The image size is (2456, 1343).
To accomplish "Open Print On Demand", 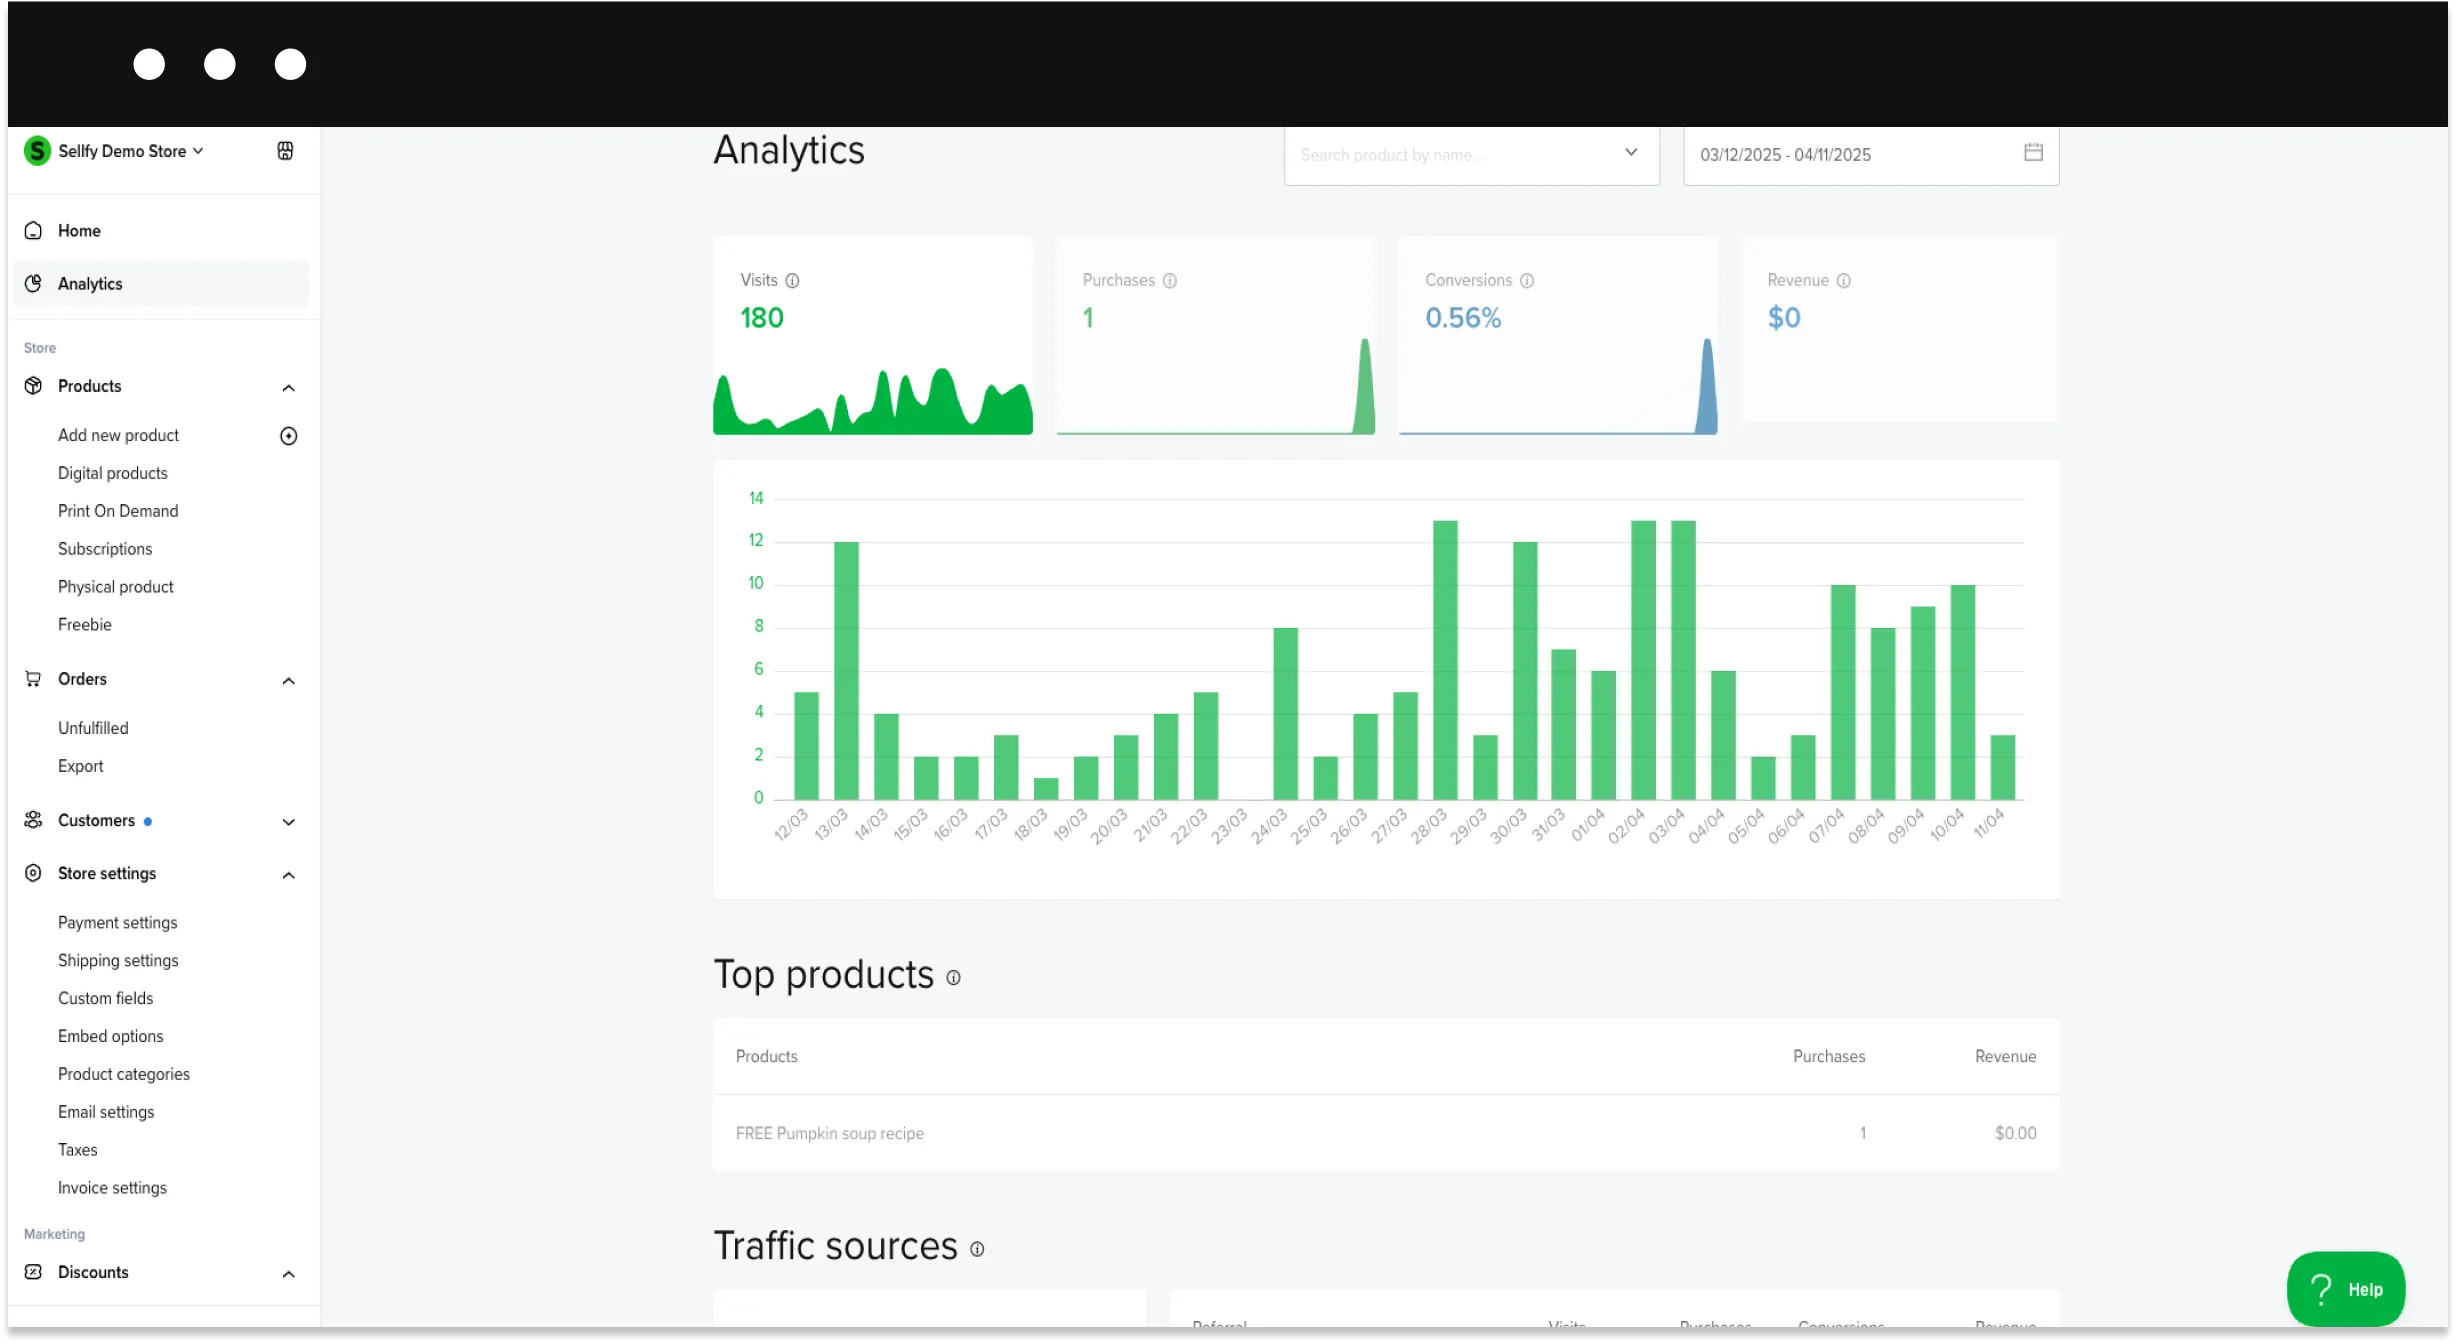I will point(118,511).
